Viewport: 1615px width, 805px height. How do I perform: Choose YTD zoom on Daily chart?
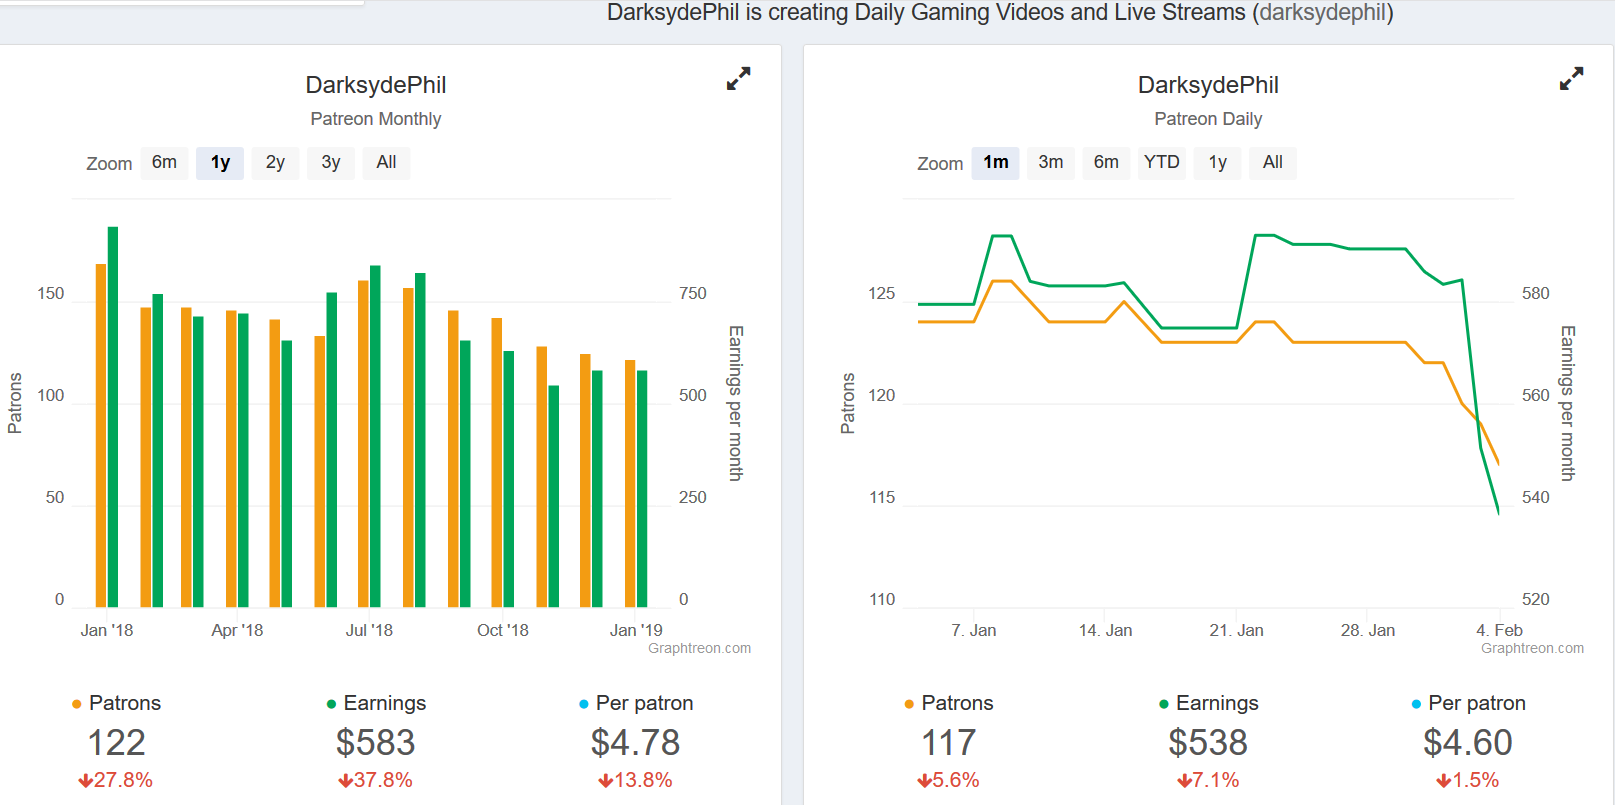click(1162, 162)
